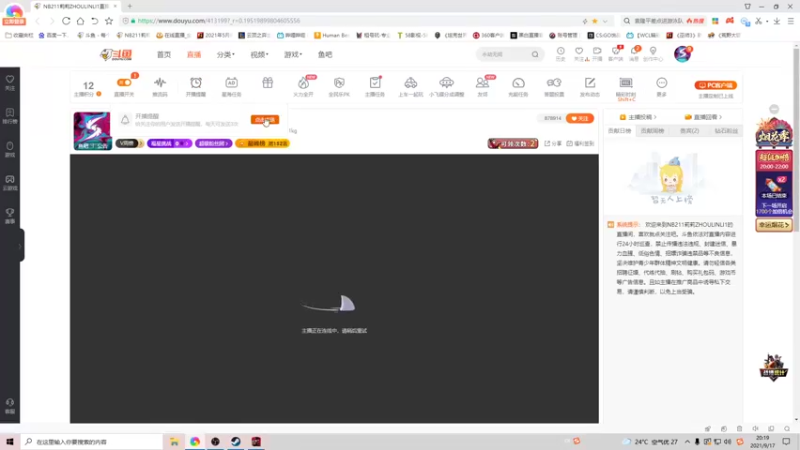The height and width of the screenshot is (450, 800).
Task: Open the 友邻 people icon
Action: pos(482,83)
